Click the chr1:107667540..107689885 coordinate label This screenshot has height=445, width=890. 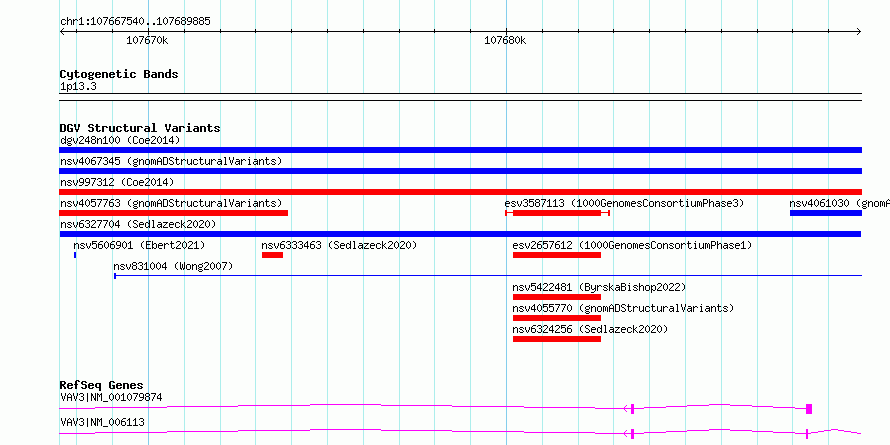pyautogui.click(x=135, y=22)
